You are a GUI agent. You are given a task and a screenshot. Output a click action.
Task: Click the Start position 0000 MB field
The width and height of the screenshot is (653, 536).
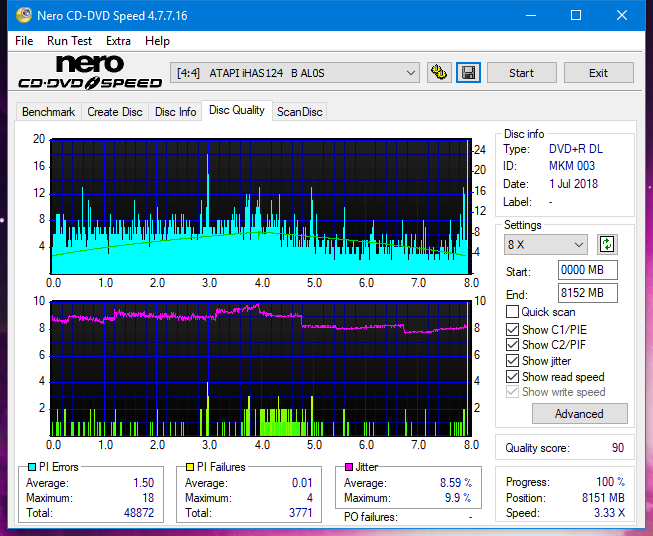coord(587,270)
